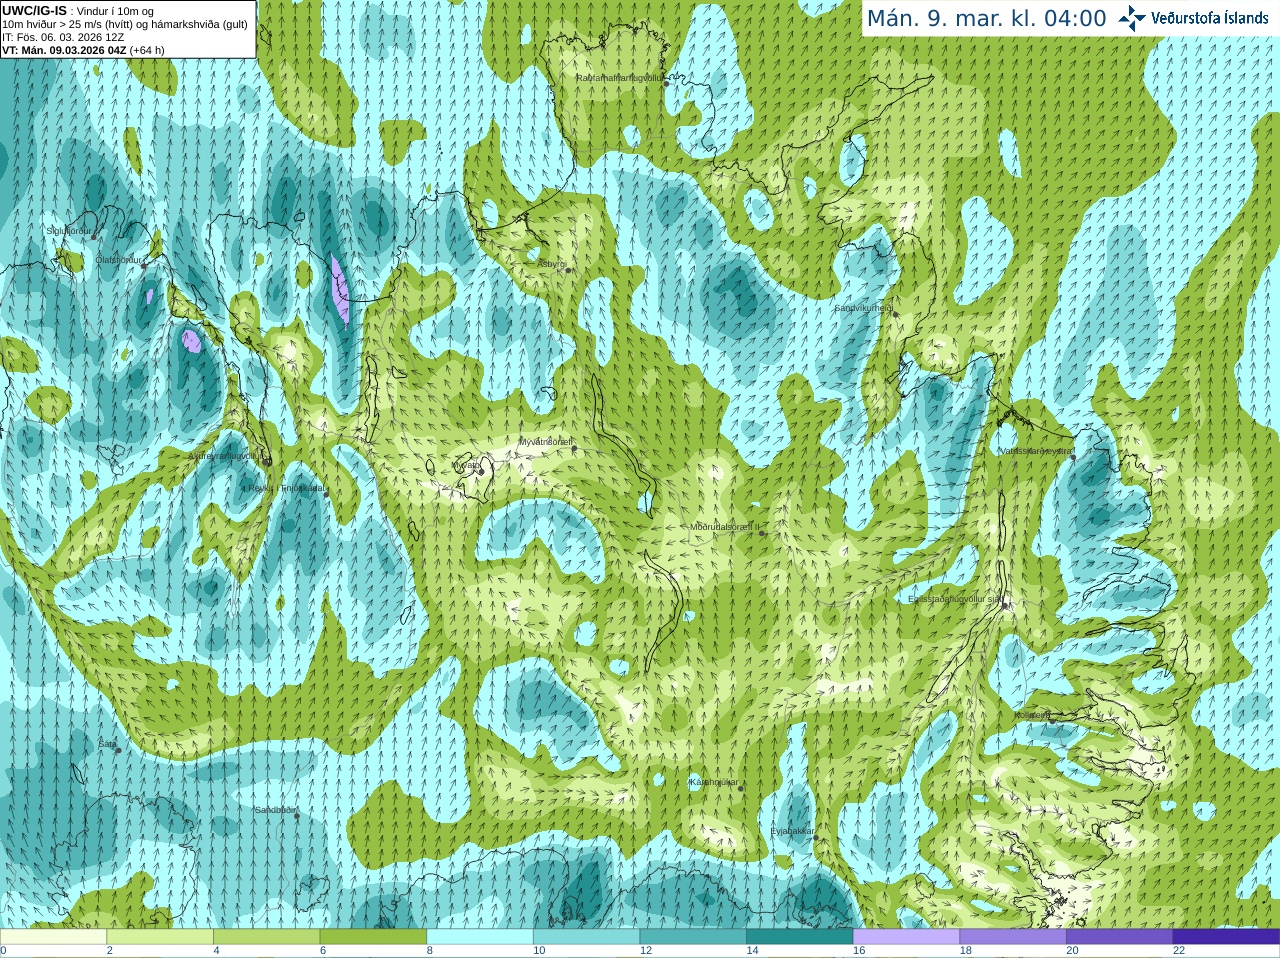Viewport: 1280px width, 958px height.
Task: Click the legend value label '22'
Action: click(1179, 951)
